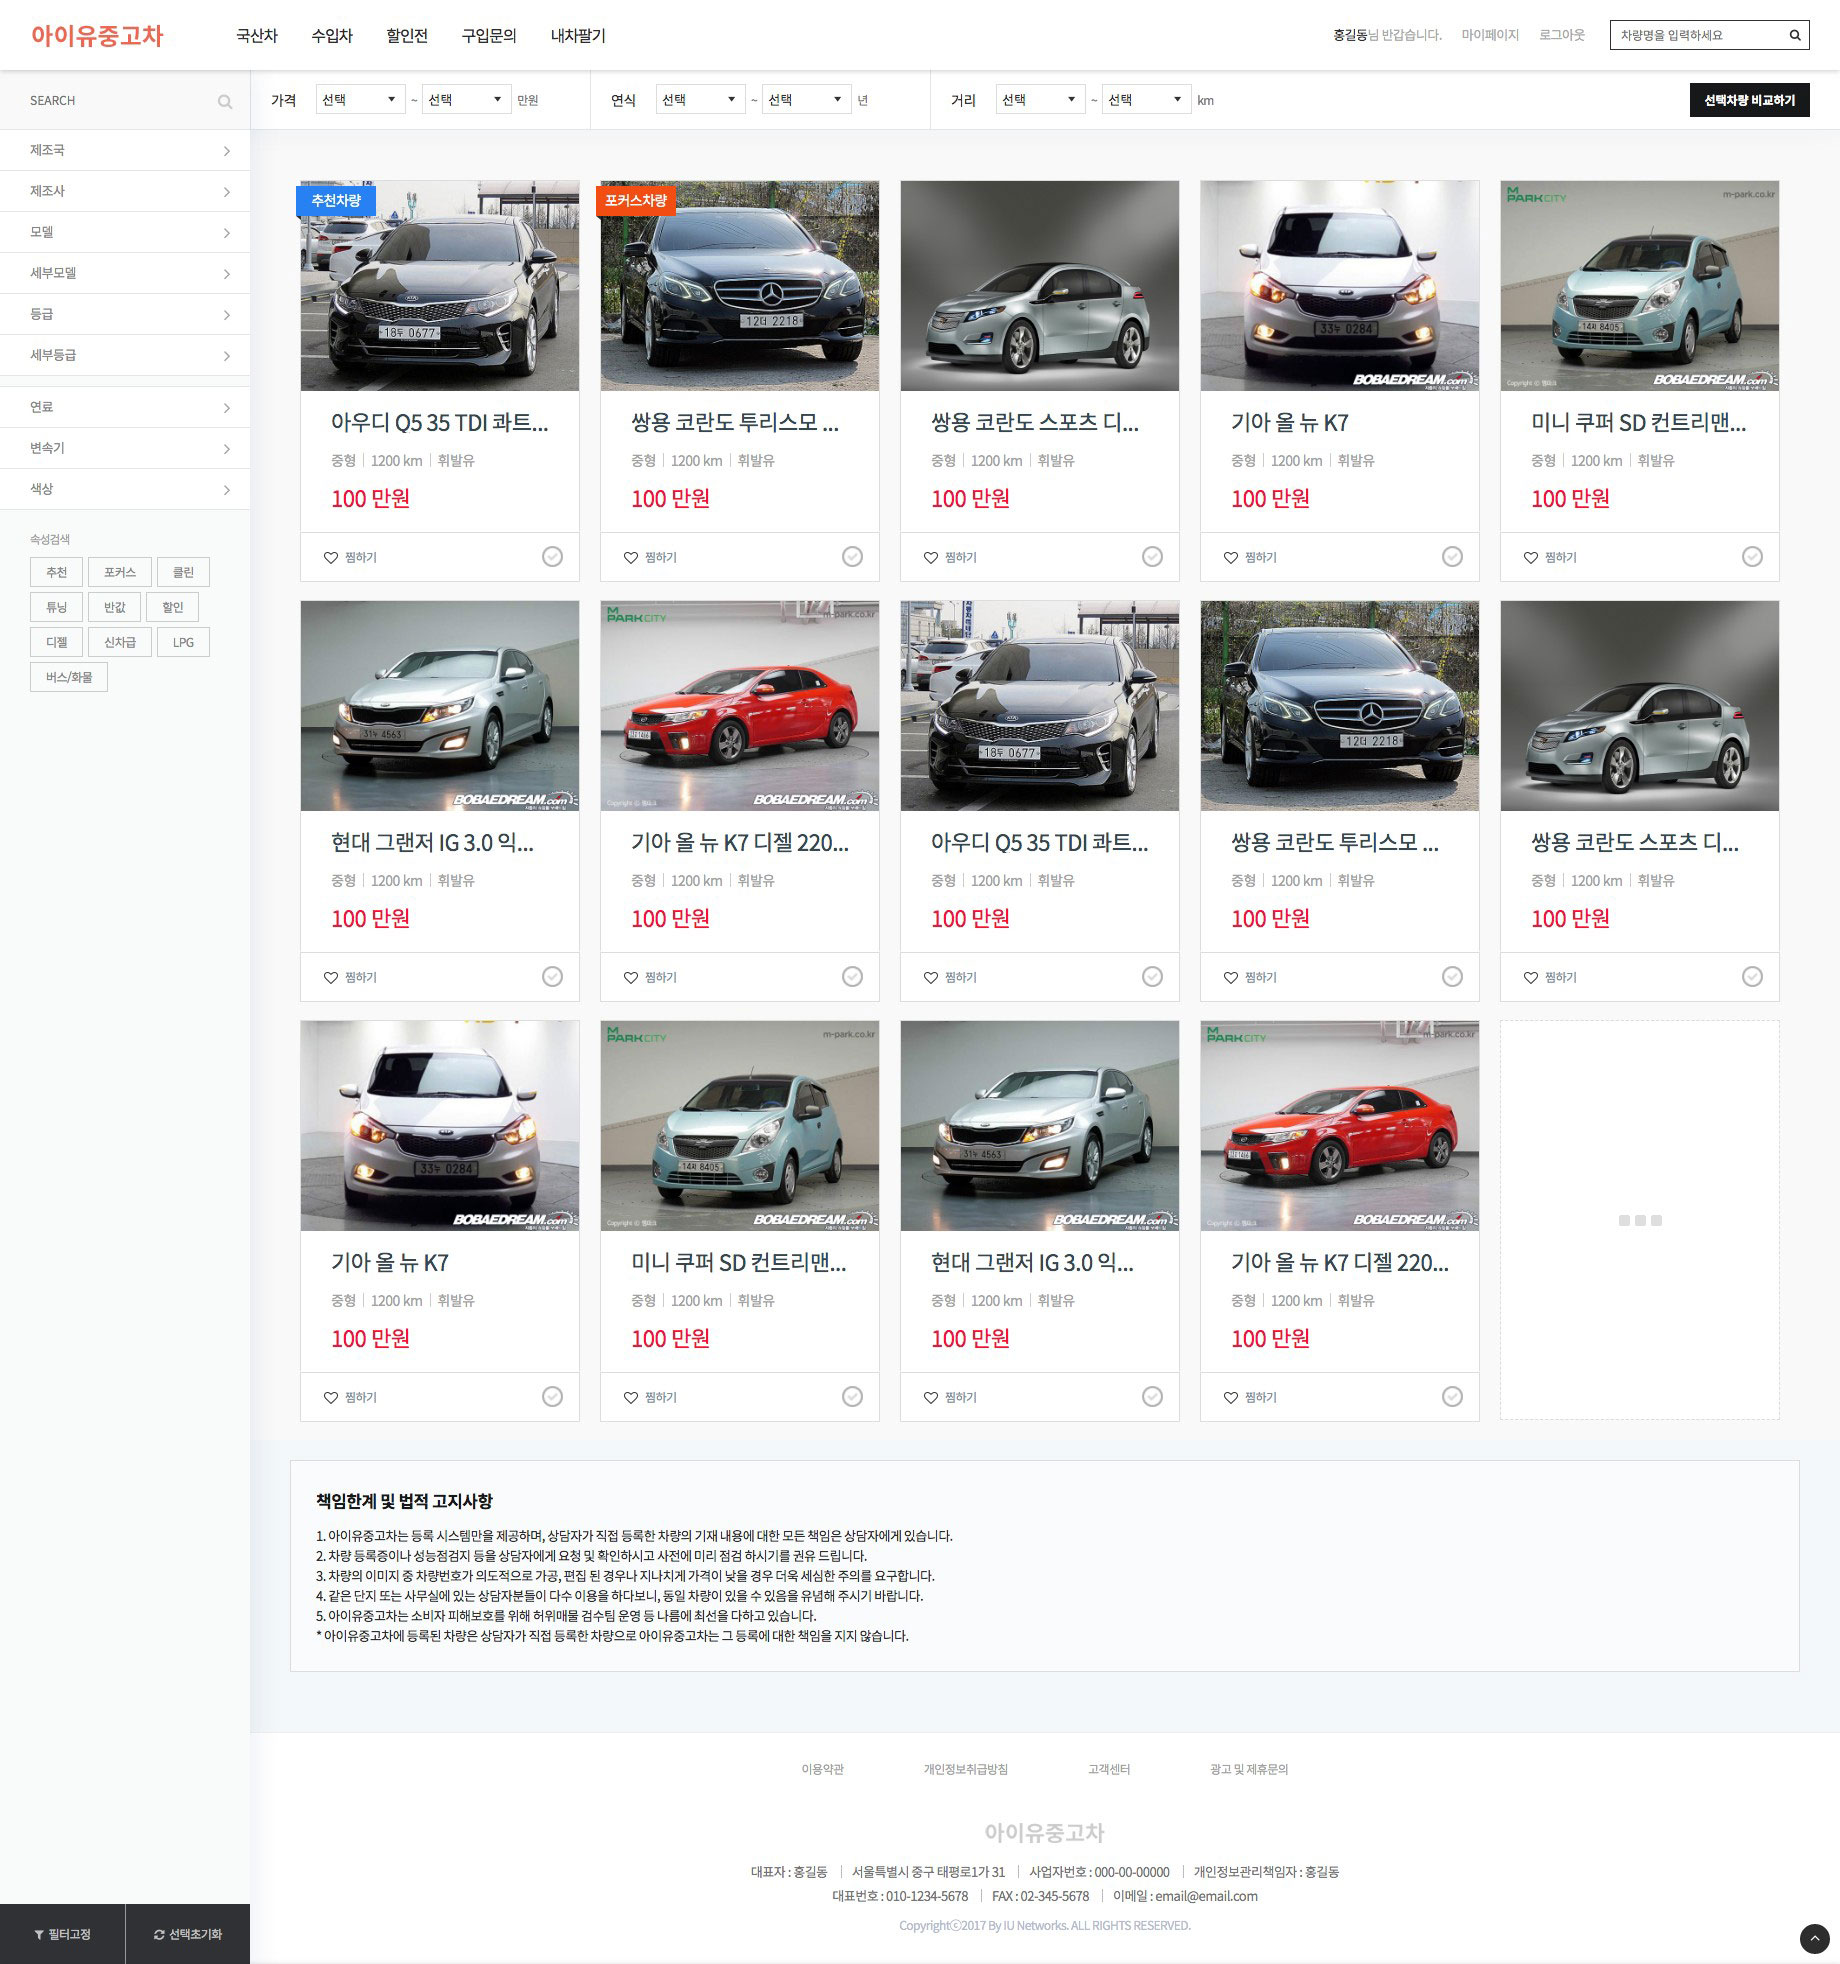Click the 선택초기화 button
1840x1964 pixels.
(x=188, y=1934)
